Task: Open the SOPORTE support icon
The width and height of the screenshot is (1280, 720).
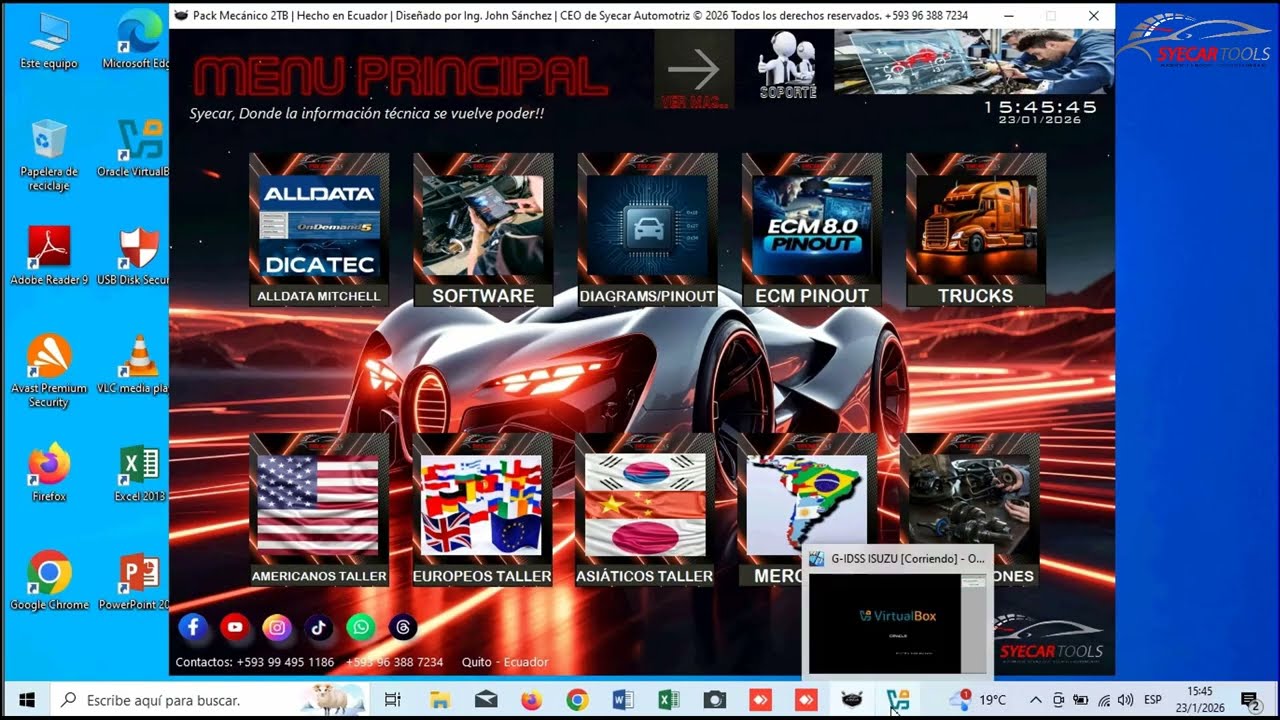Action: click(x=788, y=65)
